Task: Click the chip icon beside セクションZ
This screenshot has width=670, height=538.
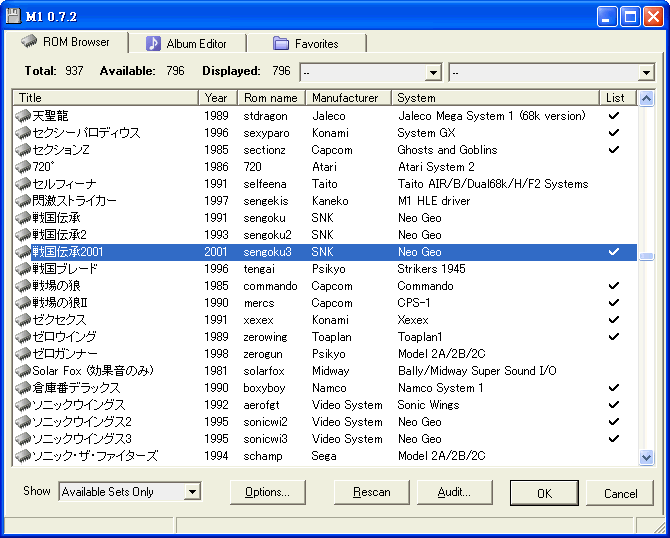Action: (x=23, y=150)
